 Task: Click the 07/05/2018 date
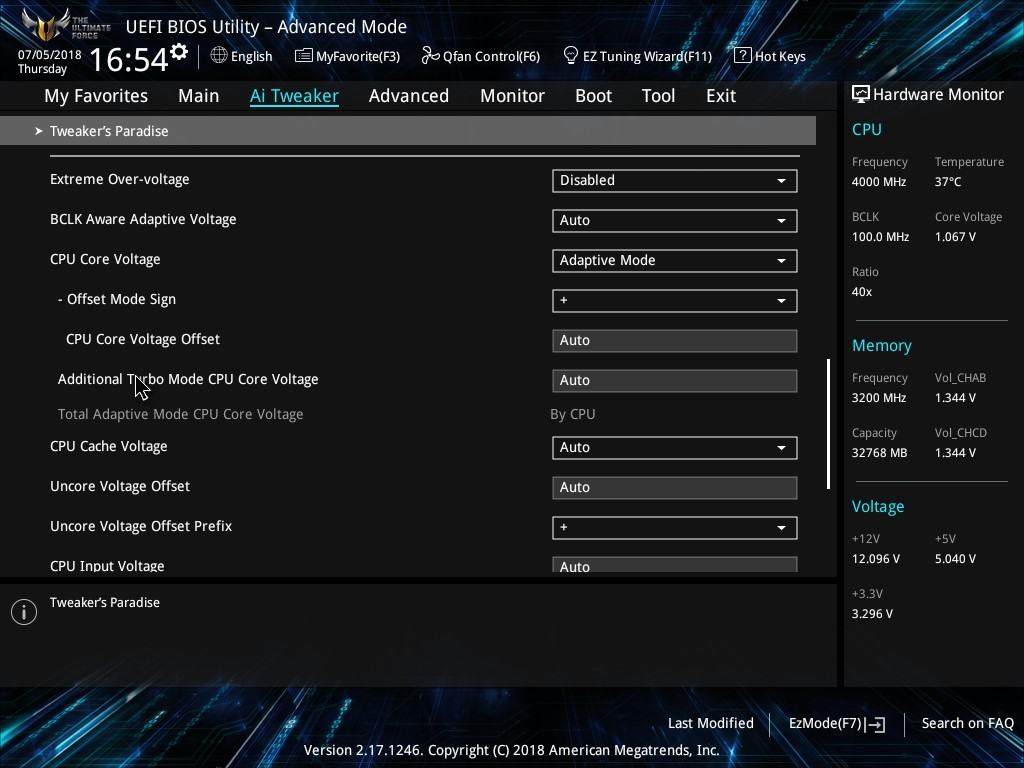(x=50, y=55)
